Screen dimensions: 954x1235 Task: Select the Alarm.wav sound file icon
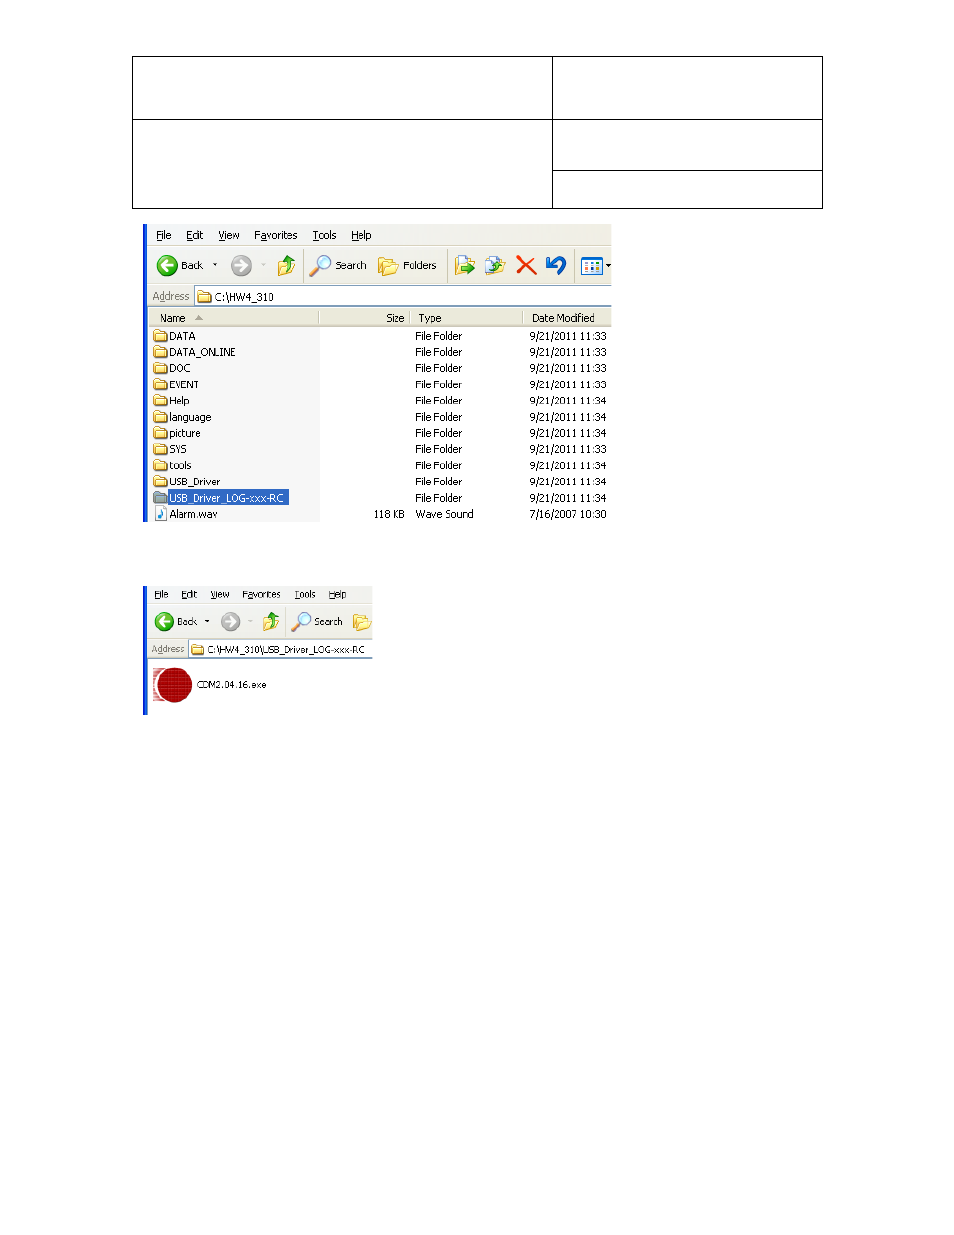pyautogui.click(x=160, y=514)
